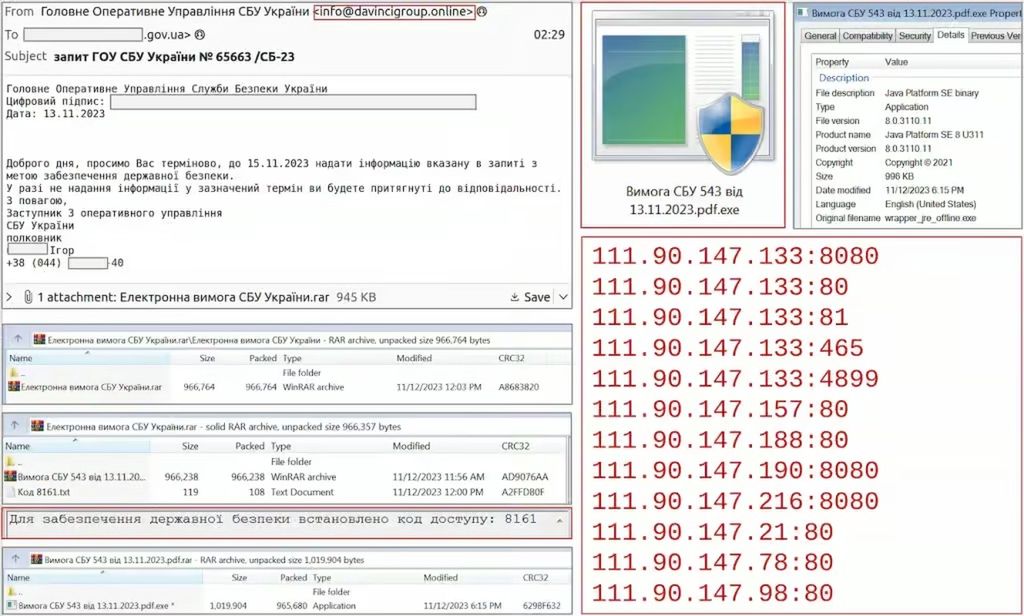Select IP address 111.90.147.98:80
Viewport: 1024px width, 616px height.
point(712,593)
